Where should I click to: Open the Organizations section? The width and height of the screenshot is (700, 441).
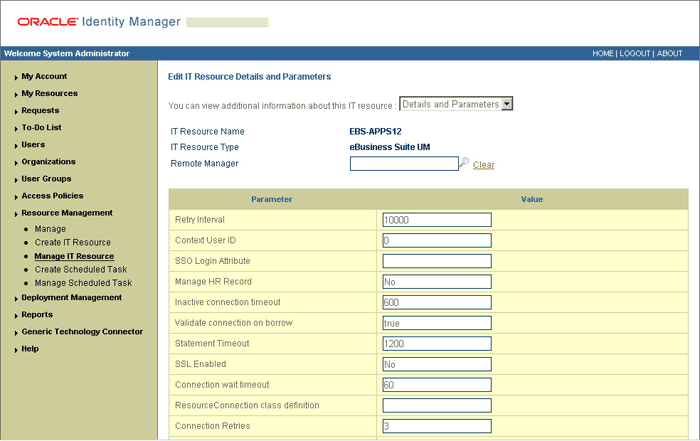coord(48,162)
